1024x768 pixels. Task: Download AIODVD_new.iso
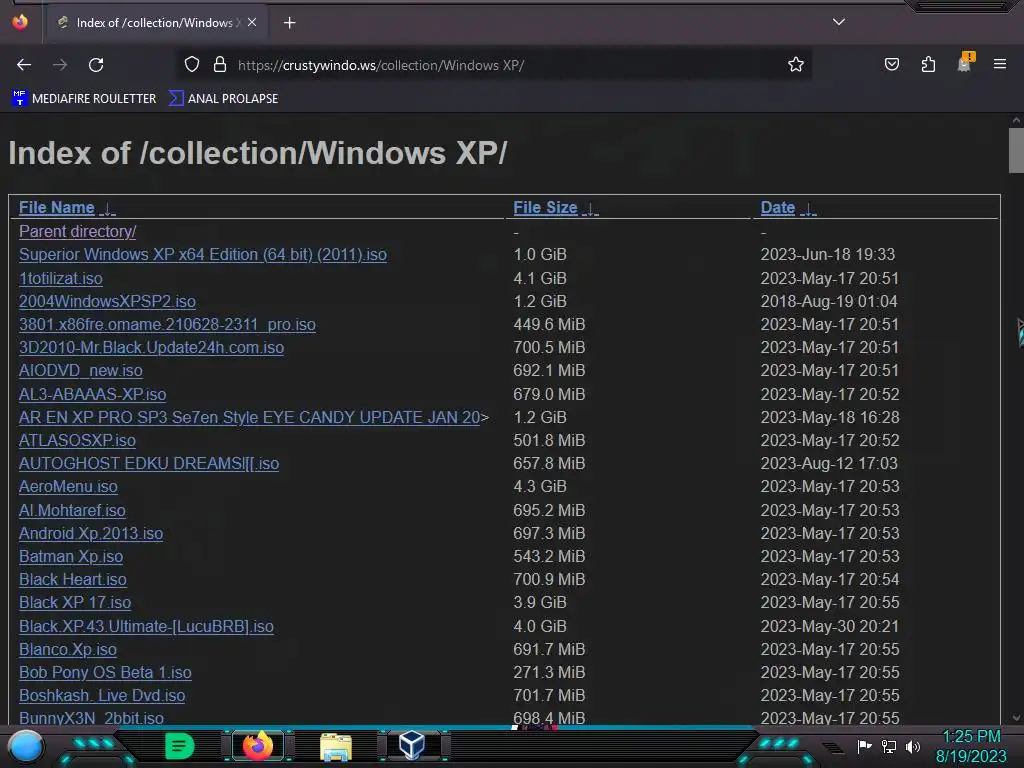(80, 370)
